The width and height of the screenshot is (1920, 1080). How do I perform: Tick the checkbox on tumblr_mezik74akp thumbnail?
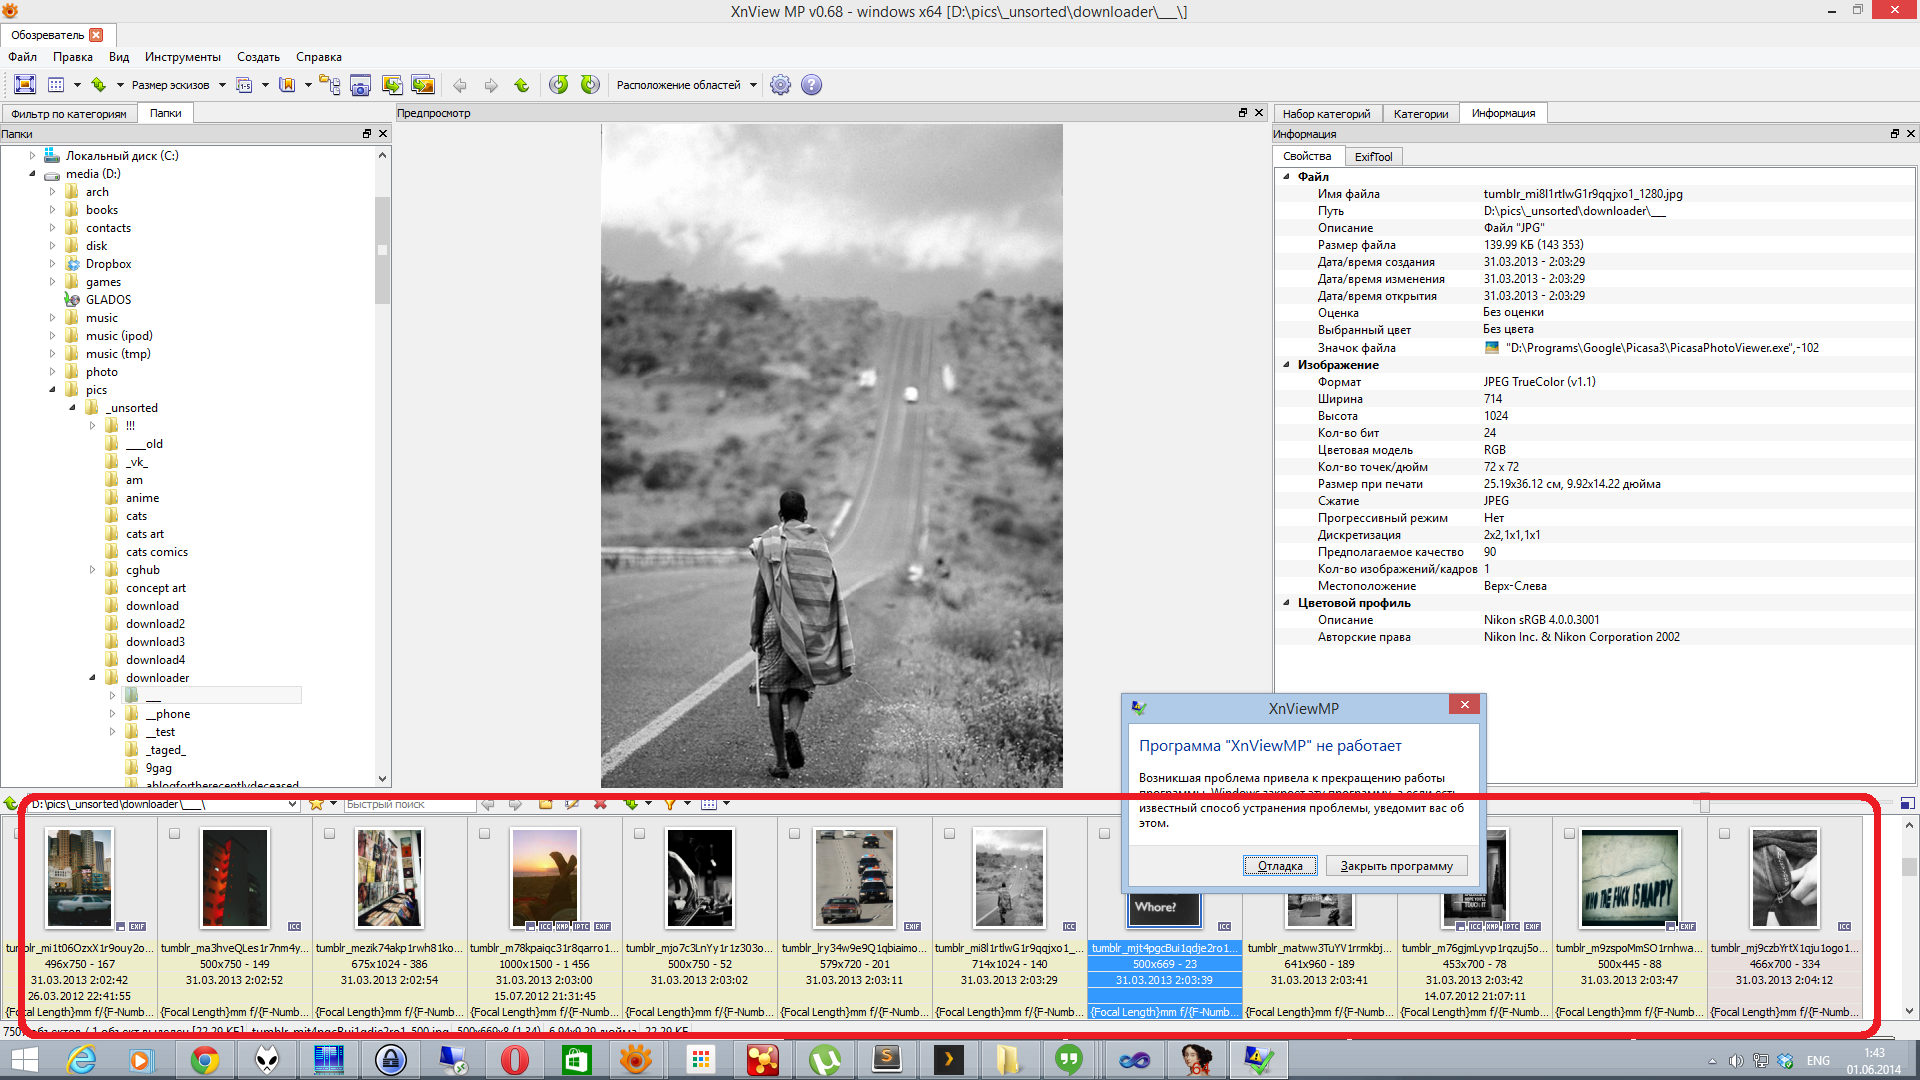click(x=329, y=833)
